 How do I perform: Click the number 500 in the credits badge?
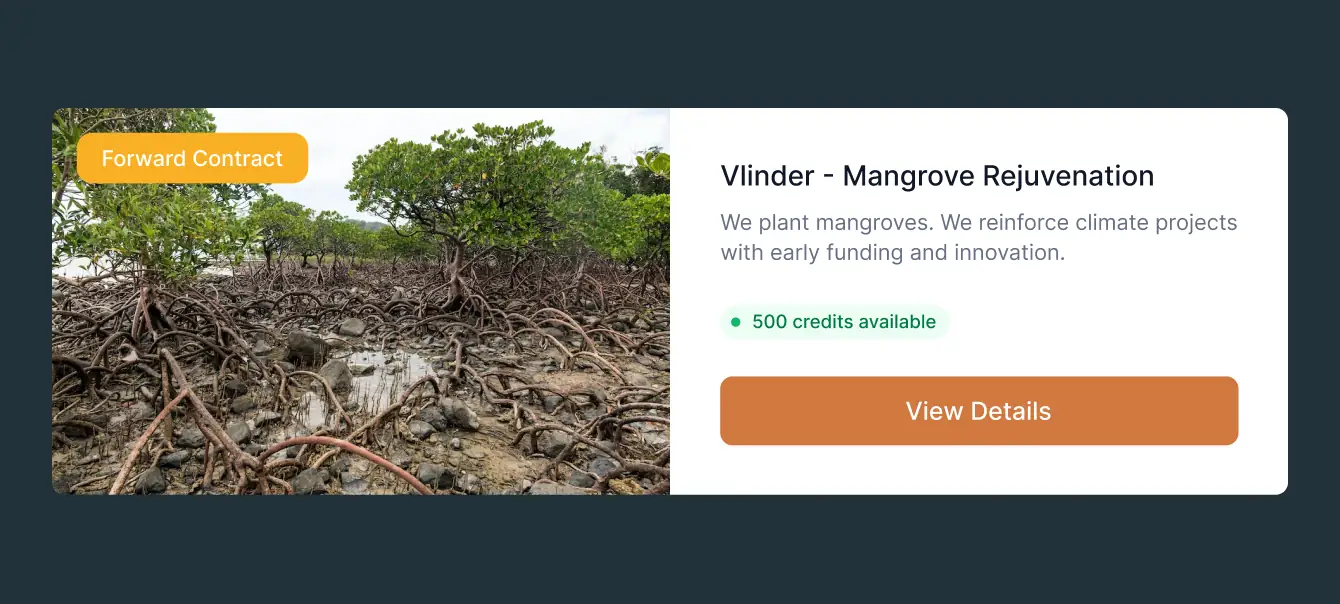[770, 322]
